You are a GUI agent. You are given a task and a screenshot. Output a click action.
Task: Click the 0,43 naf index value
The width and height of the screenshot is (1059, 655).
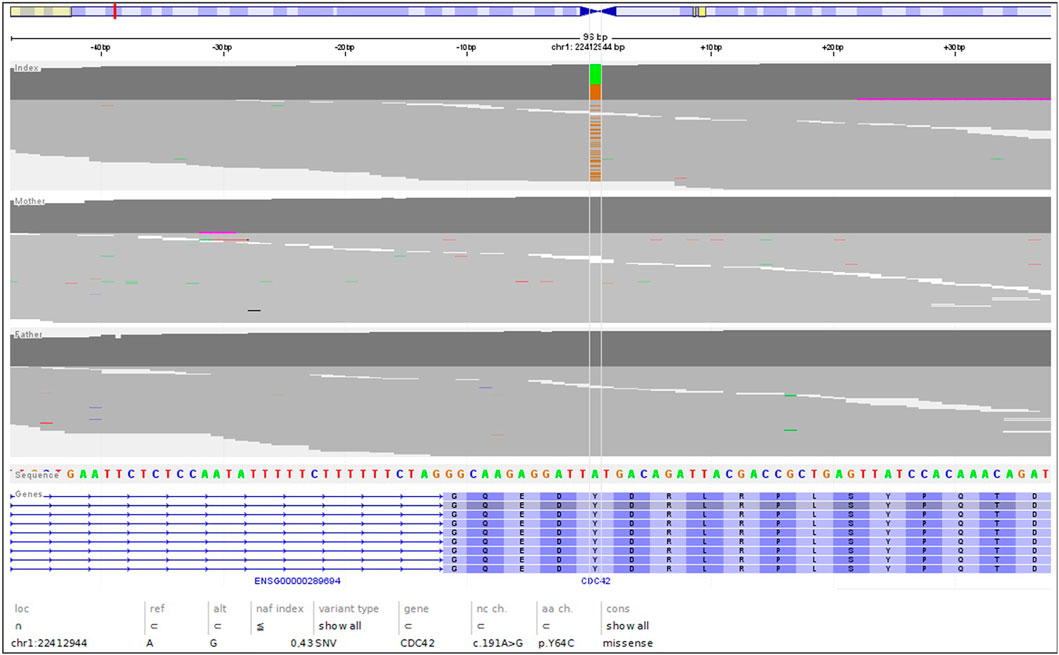pos(301,643)
